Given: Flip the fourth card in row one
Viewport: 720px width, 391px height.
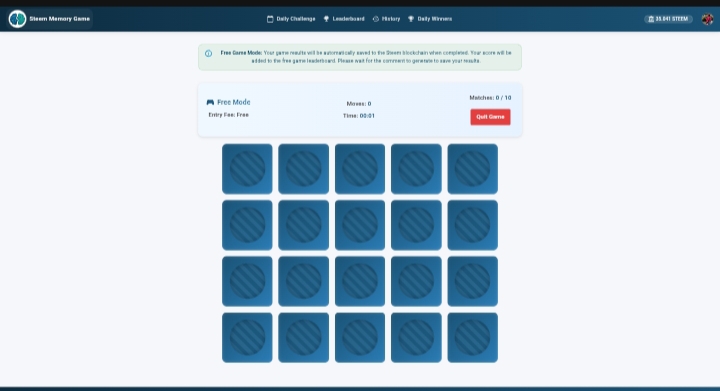Looking at the screenshot, I should pyautogui.click(x=416, y=169).
